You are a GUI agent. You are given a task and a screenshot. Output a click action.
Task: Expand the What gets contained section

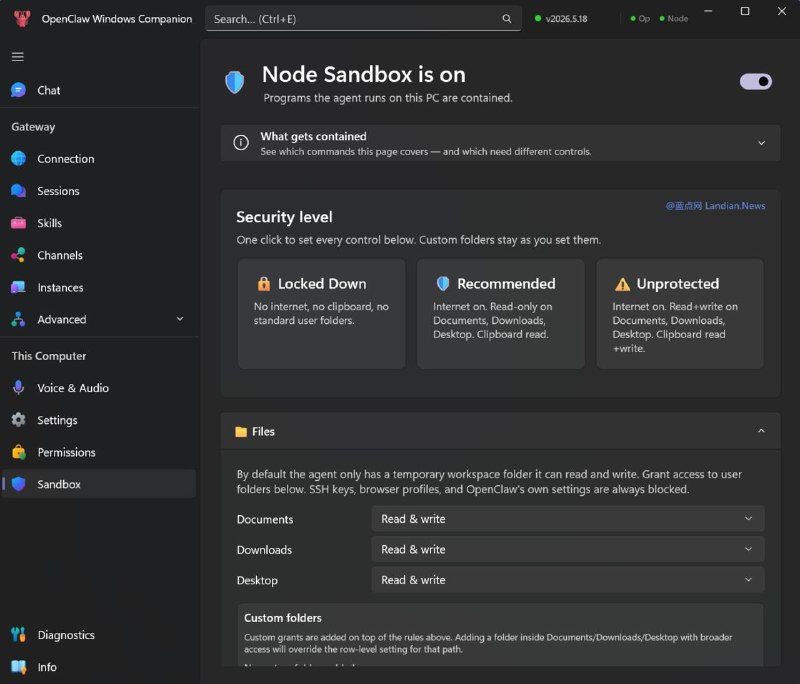[x=761, y=143]
